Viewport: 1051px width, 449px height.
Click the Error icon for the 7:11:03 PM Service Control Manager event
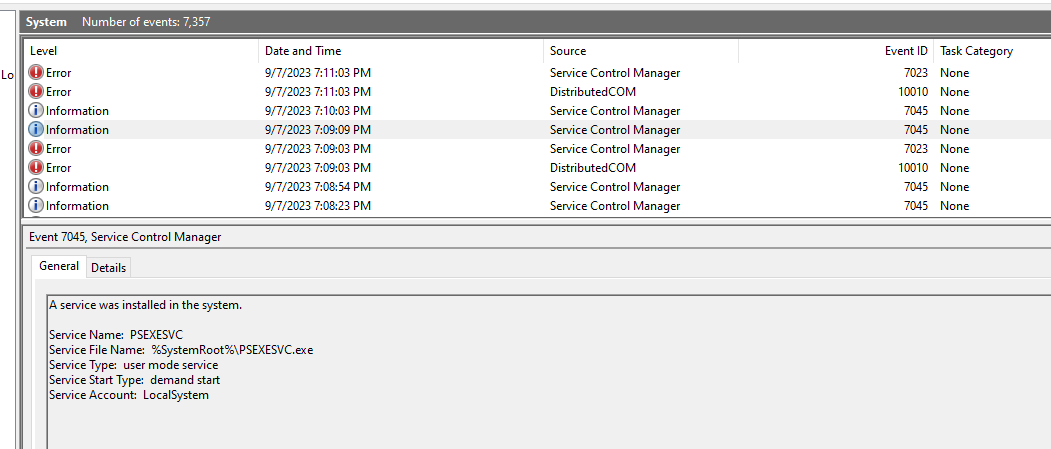(36, 73)
